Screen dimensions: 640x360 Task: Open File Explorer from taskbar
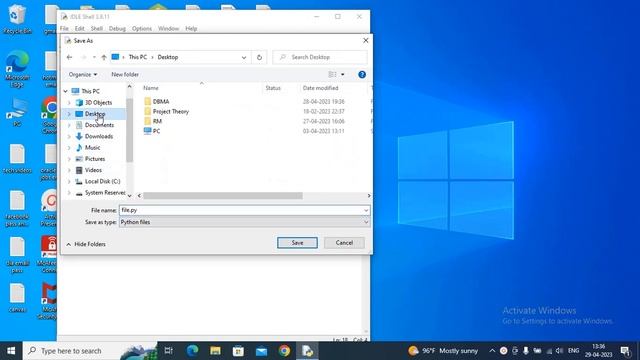pyautogui.click(x=216, y=351)
